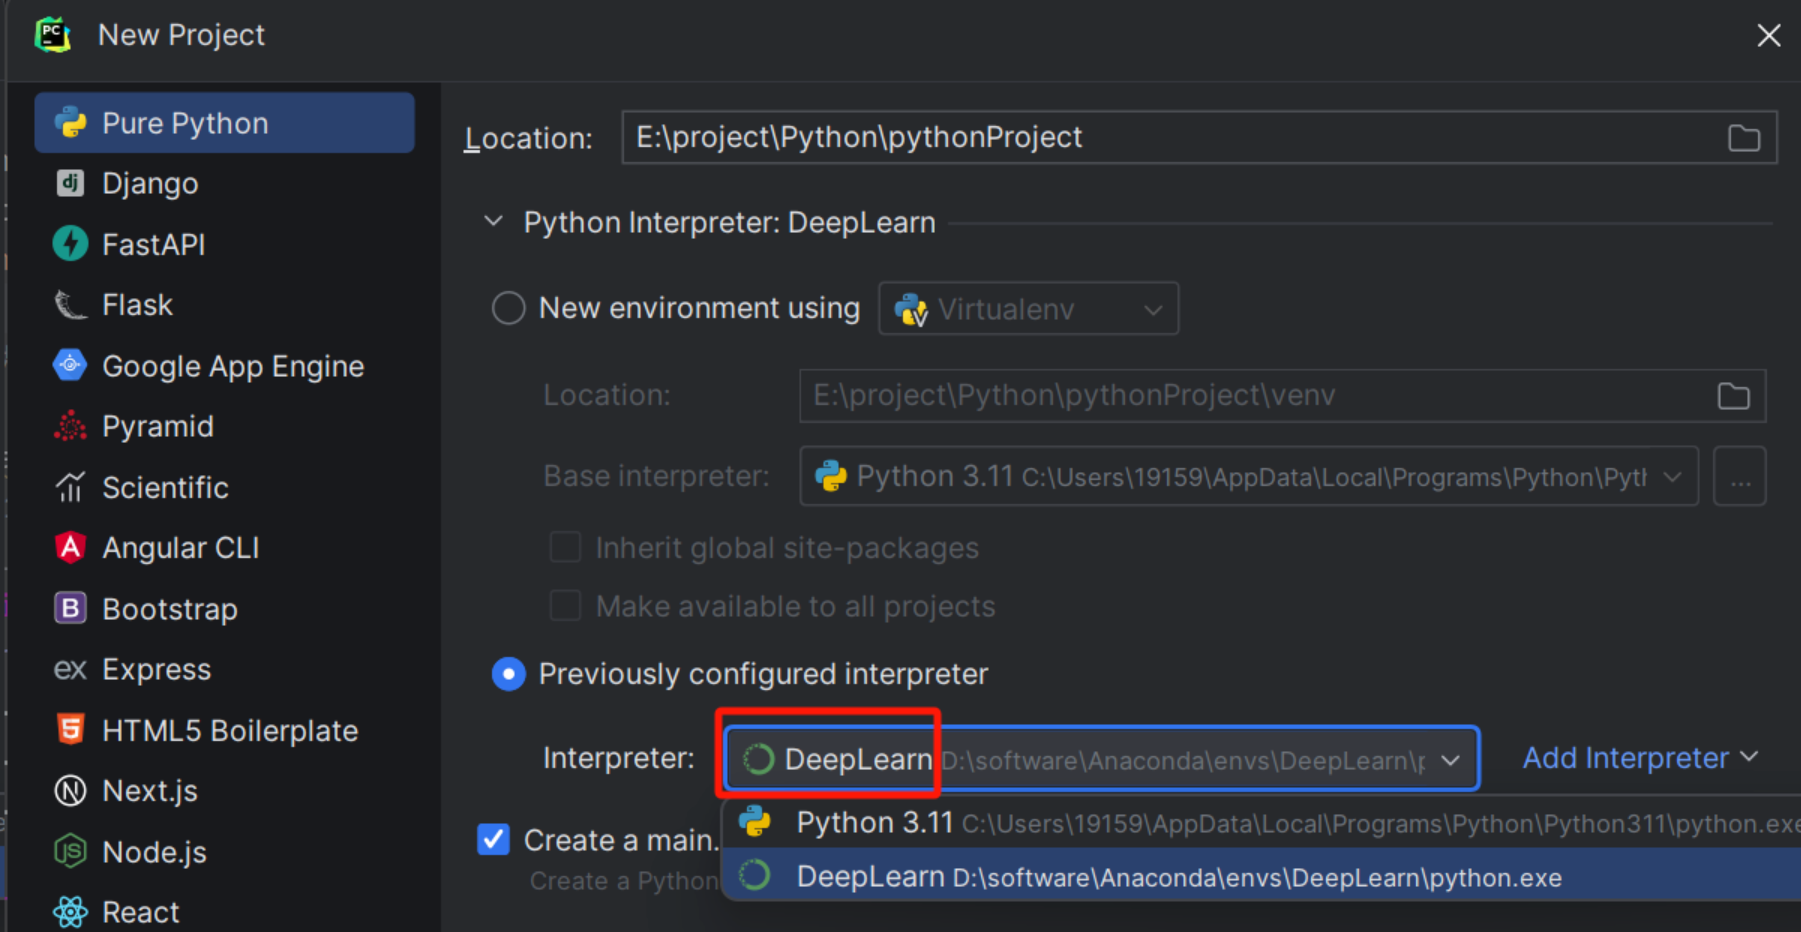Select the FastAPI lightning icon
Viewport: 1801px width, 932px height.
click(x=70, y=244)
